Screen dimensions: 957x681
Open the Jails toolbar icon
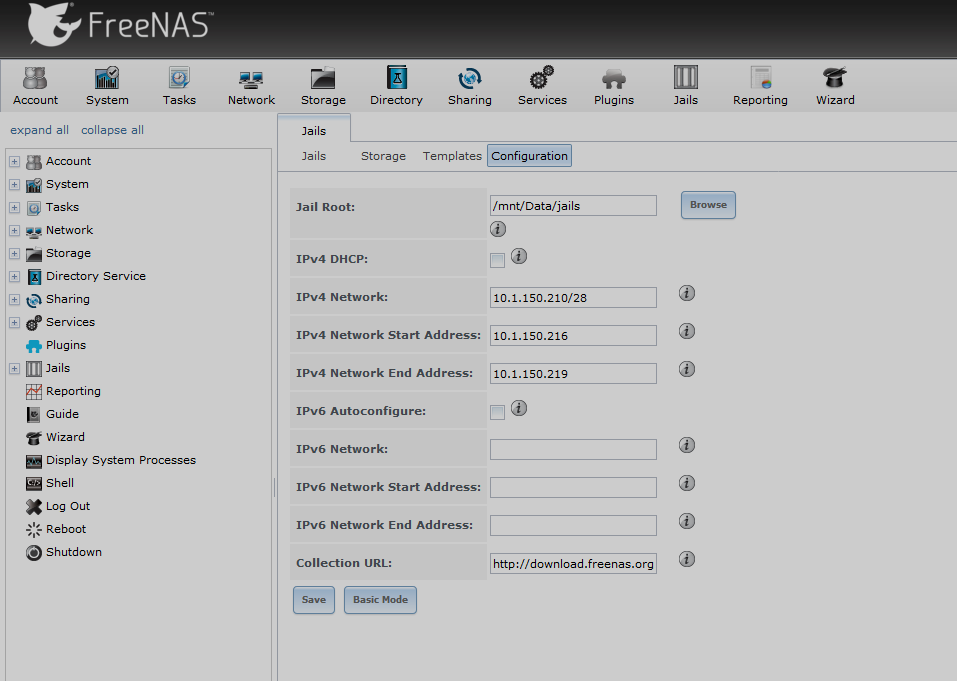pyautogui.click(x=685, y=86)
